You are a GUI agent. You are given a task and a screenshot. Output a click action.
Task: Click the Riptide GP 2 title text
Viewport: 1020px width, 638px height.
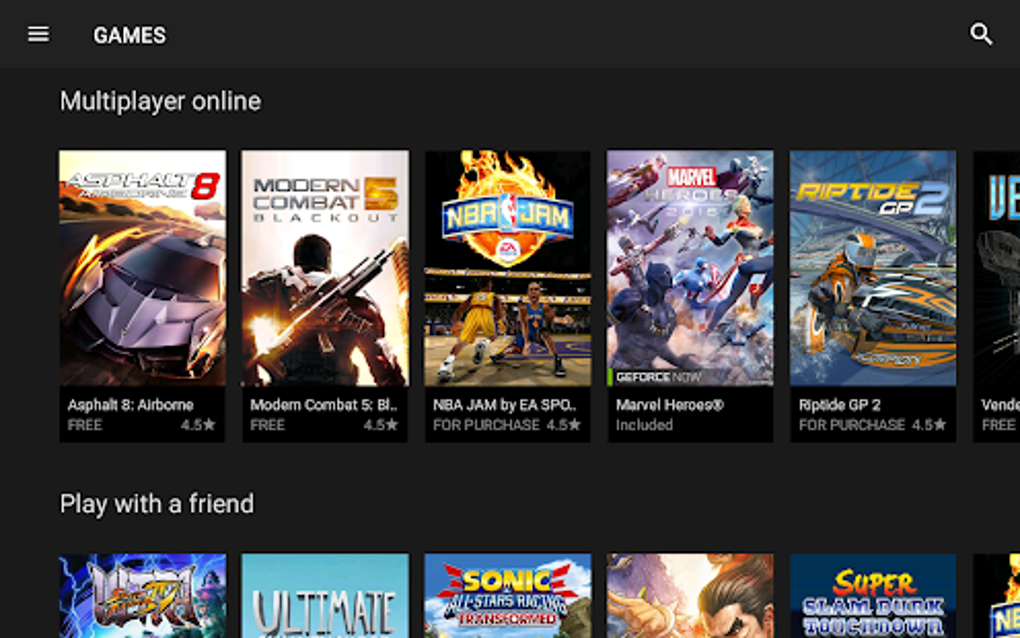point(839,405)
